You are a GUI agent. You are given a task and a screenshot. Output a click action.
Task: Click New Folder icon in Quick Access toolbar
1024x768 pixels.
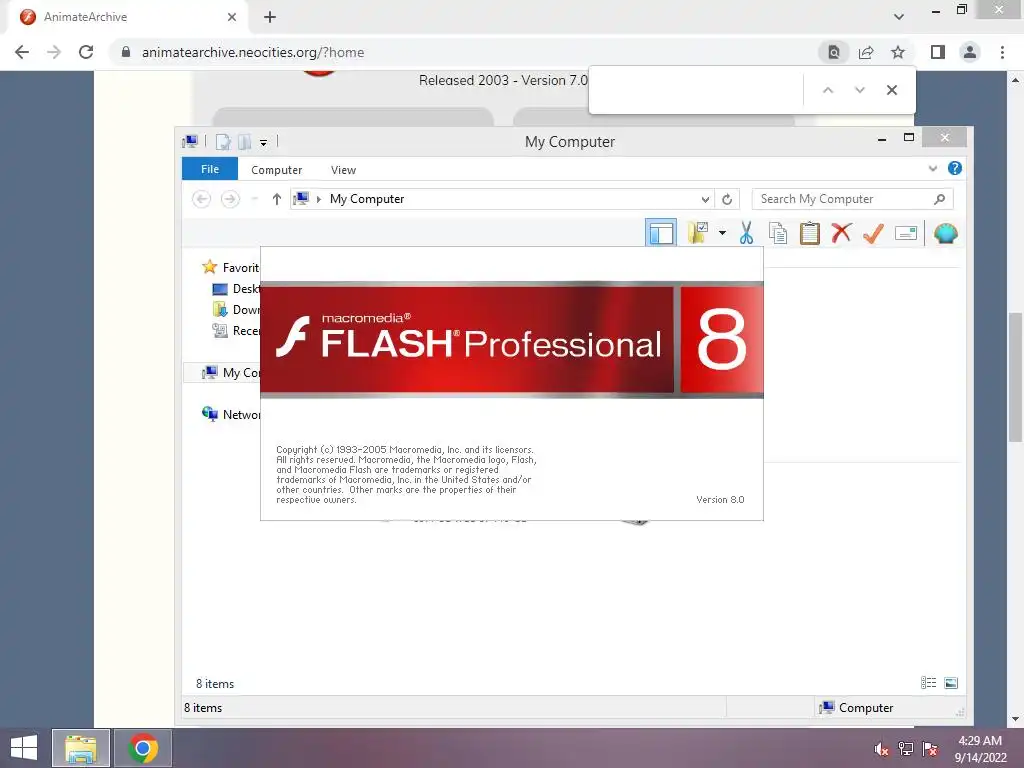[244, 142]
